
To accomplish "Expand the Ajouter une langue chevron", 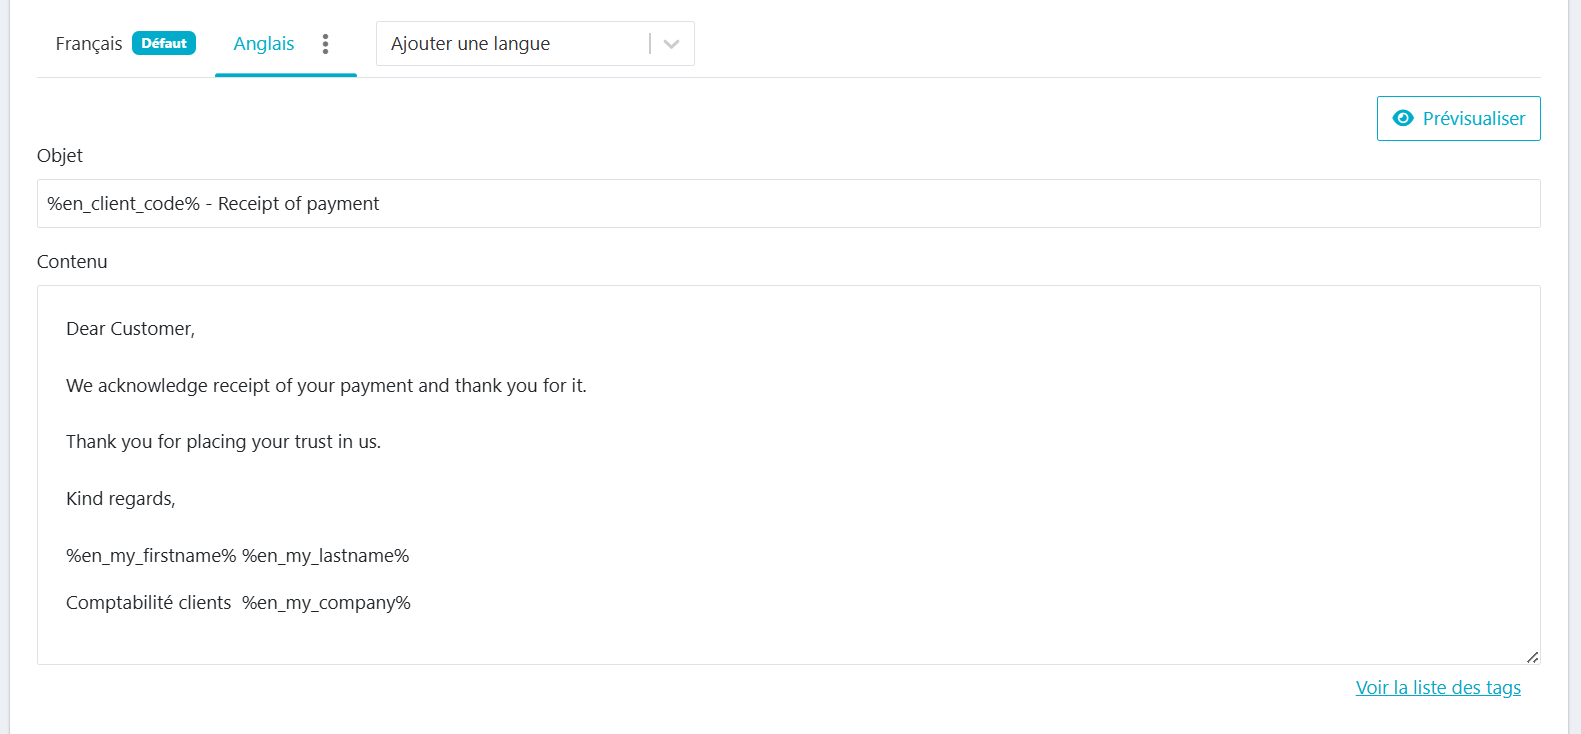I will [x=671, y=44].
